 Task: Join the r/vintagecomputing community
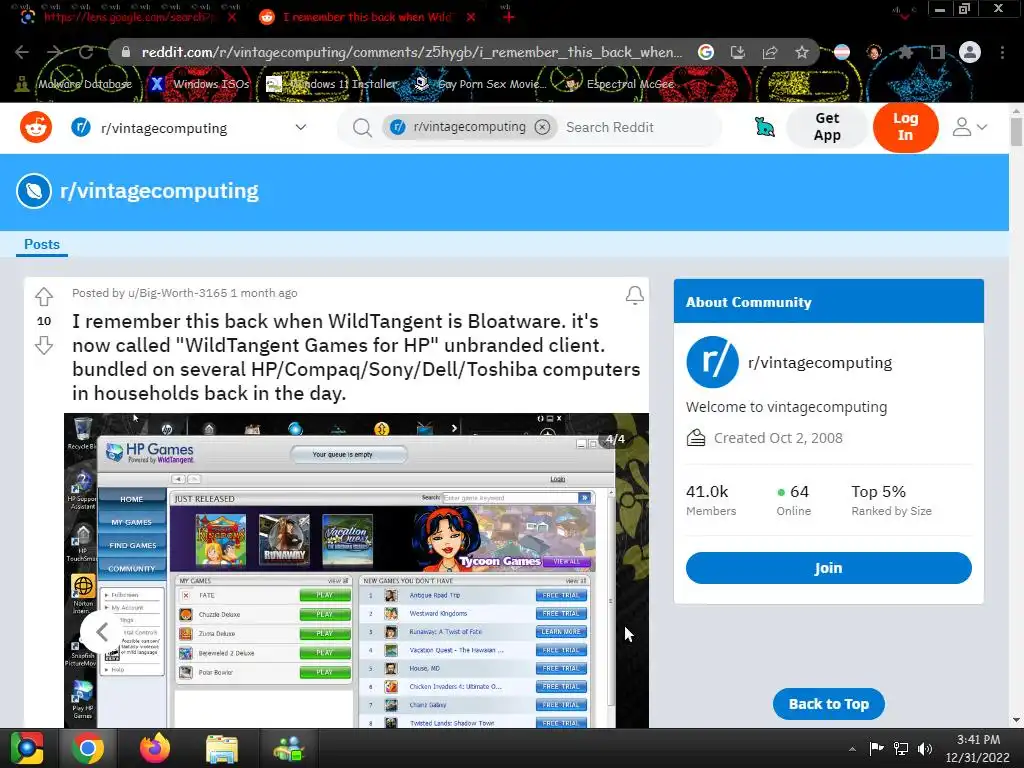point(828,568)
